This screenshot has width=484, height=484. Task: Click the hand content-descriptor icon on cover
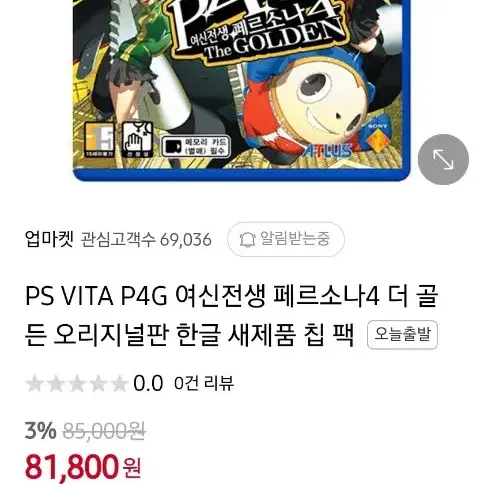137,140
